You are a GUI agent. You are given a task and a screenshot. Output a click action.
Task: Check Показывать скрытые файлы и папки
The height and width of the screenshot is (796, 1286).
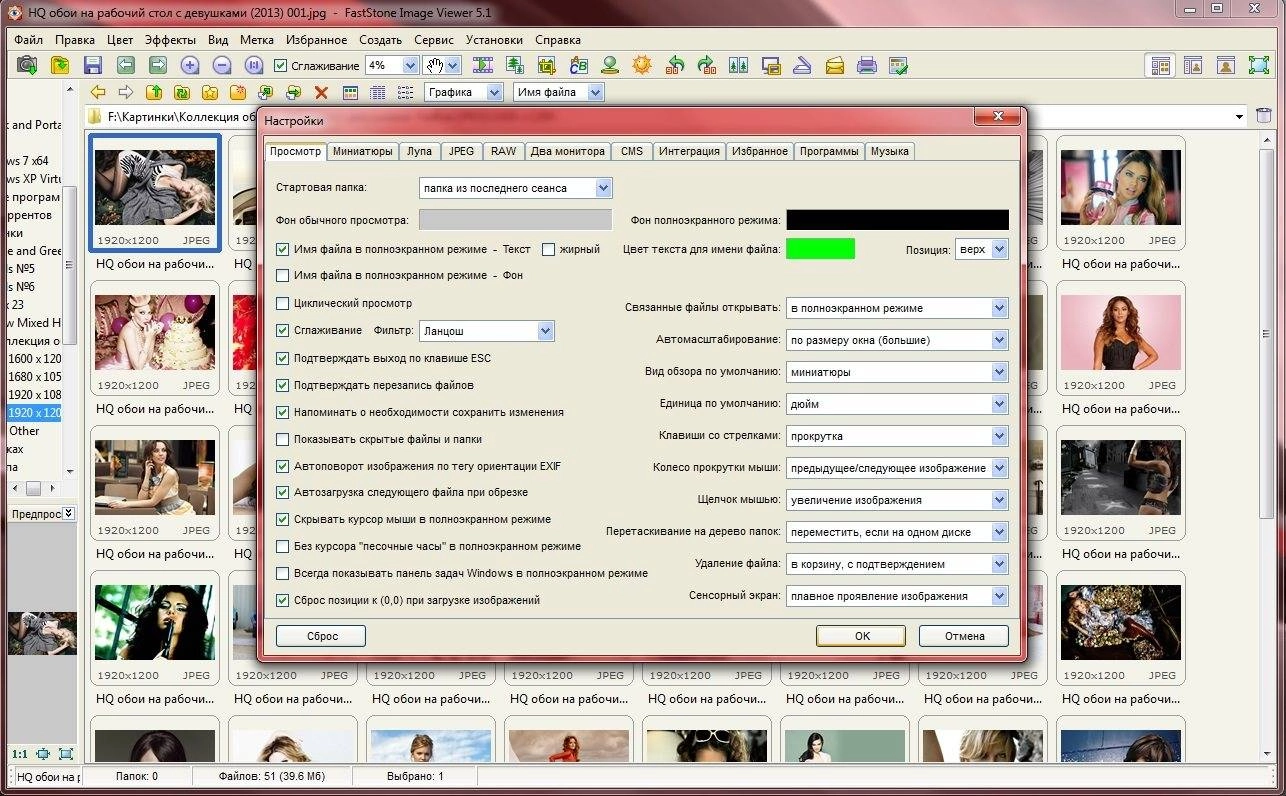tap(282, 439)
